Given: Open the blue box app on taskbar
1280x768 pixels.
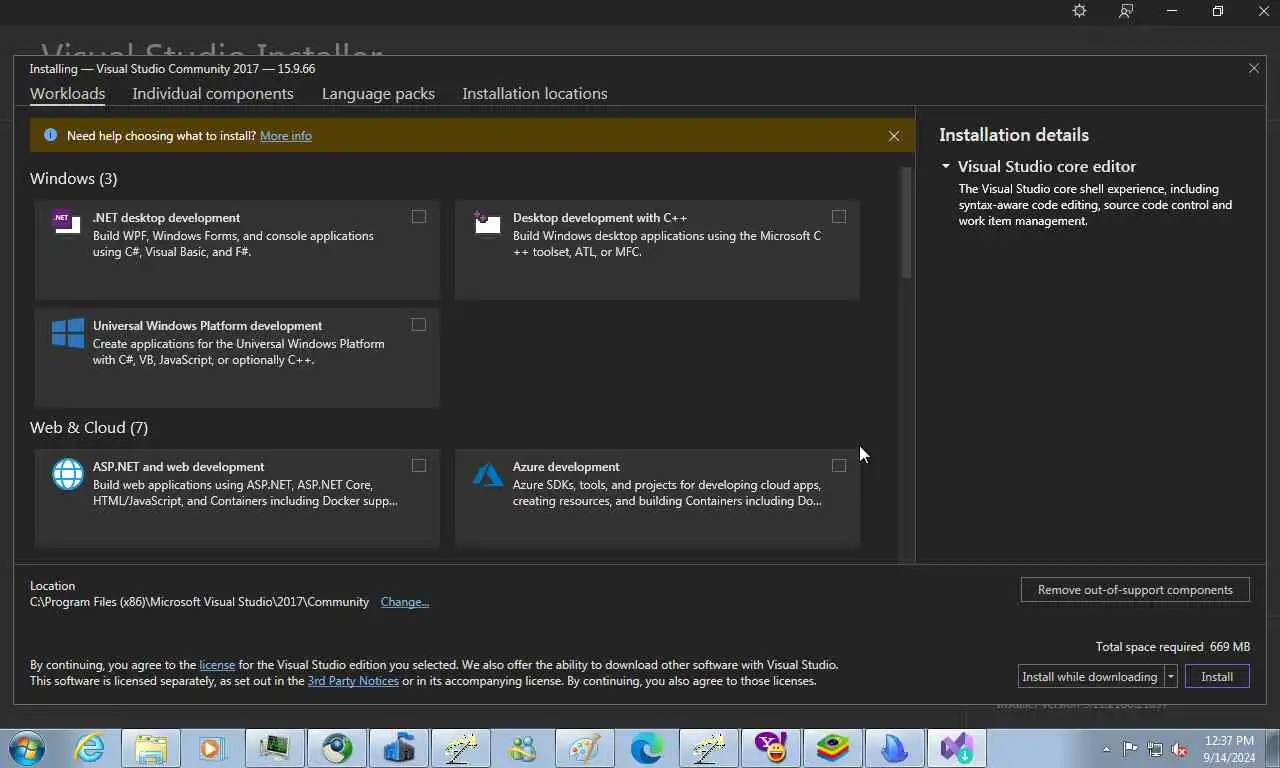Looking at the screenshot, I should 399,748.
